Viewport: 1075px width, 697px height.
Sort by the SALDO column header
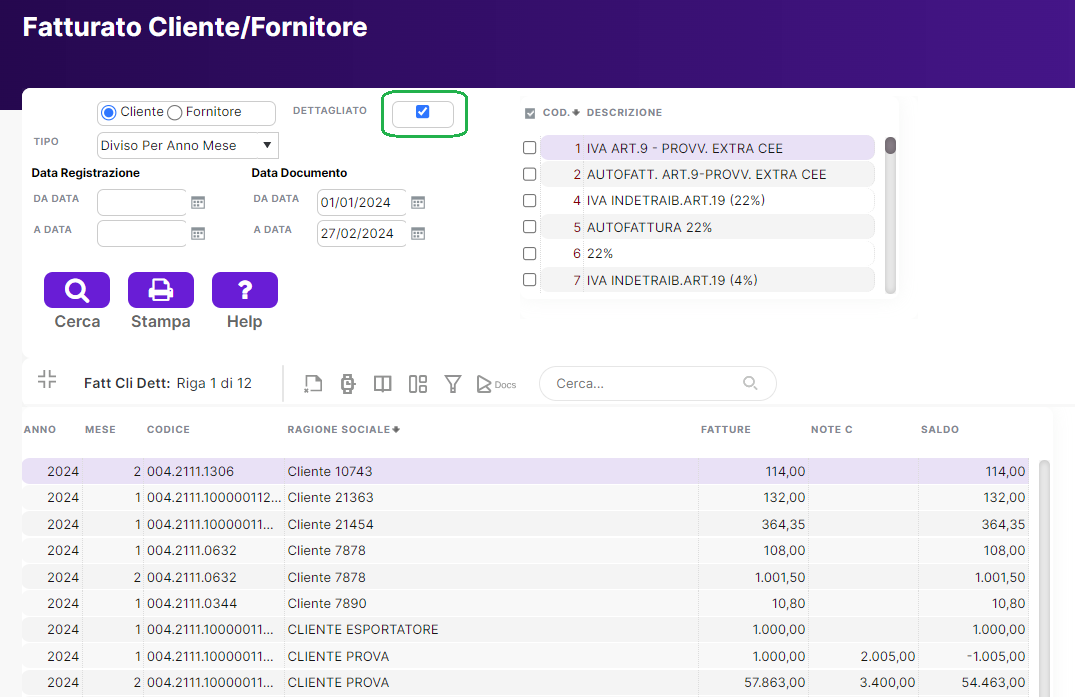(939, 430)
